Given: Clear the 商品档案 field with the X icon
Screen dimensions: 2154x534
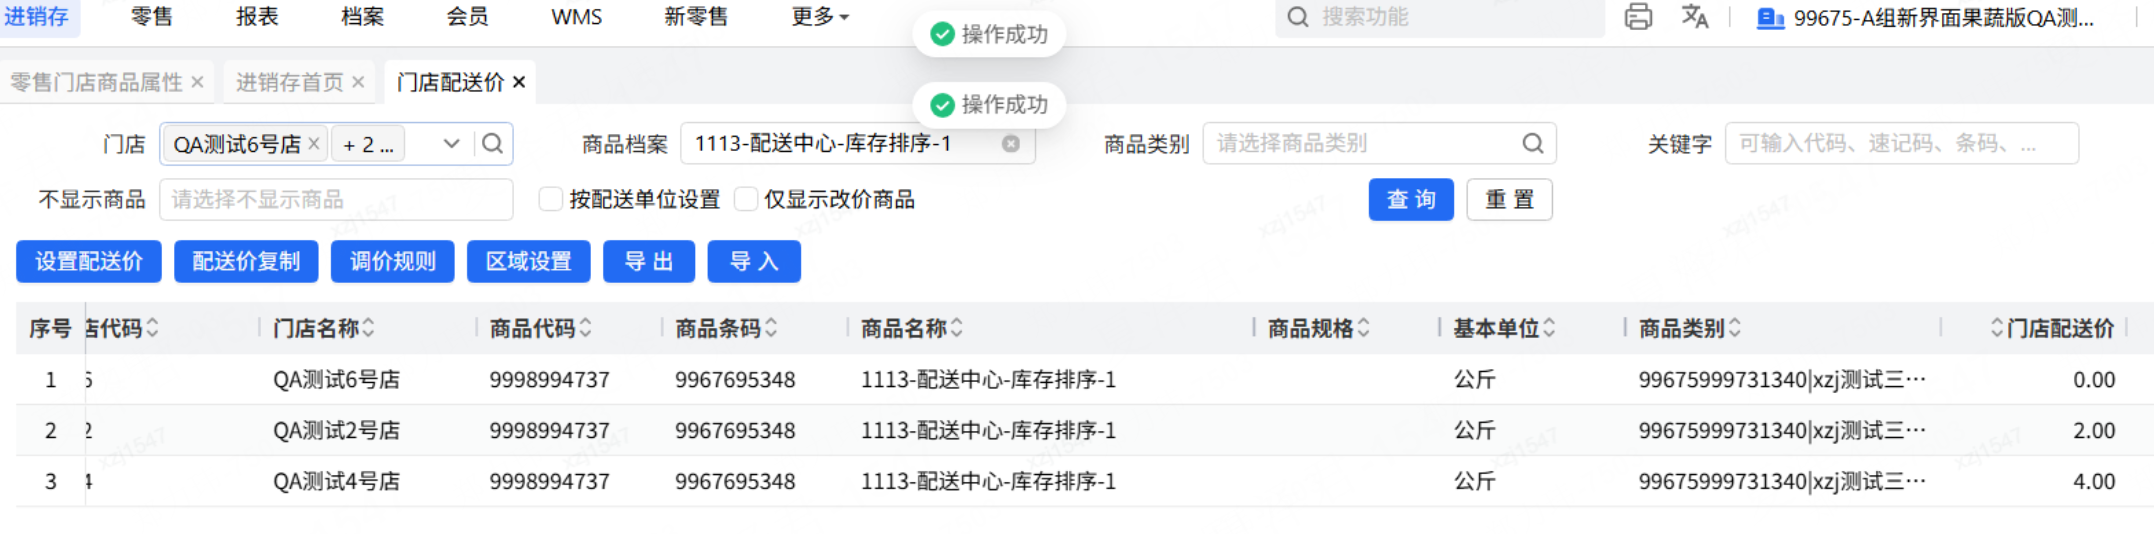Looking at the screenshot, I should [1011, 144].
